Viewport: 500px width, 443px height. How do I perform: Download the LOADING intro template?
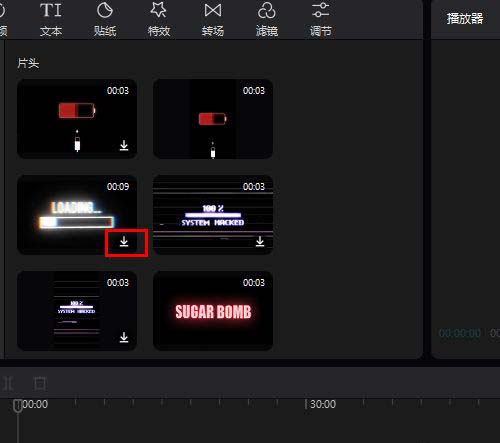(x=124, y=241)
